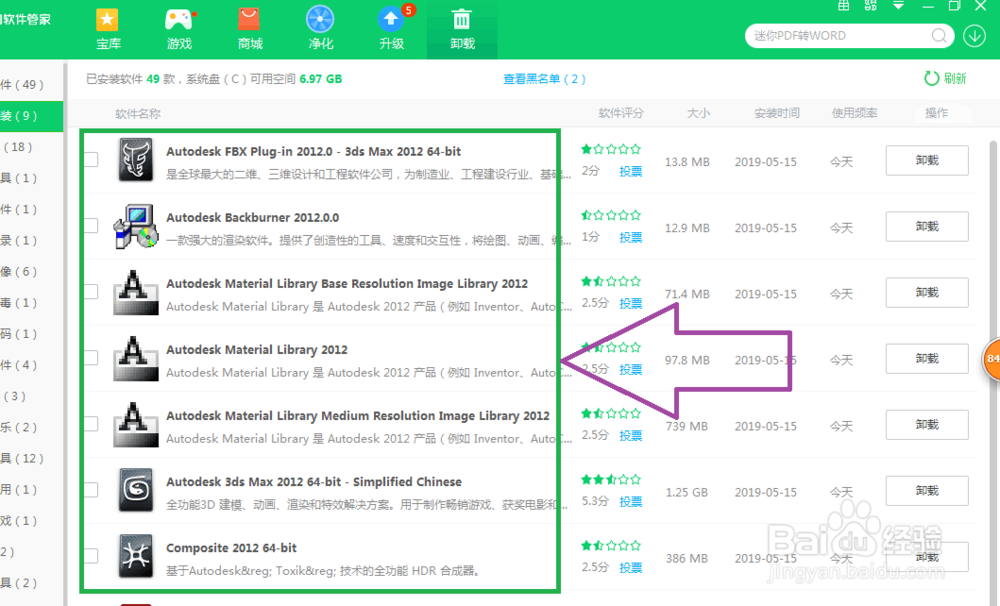Tick checkbox for Autodesk Backburner 2012.0.0
Viewport: 1000px width, 606px height.
click(92, 225)
